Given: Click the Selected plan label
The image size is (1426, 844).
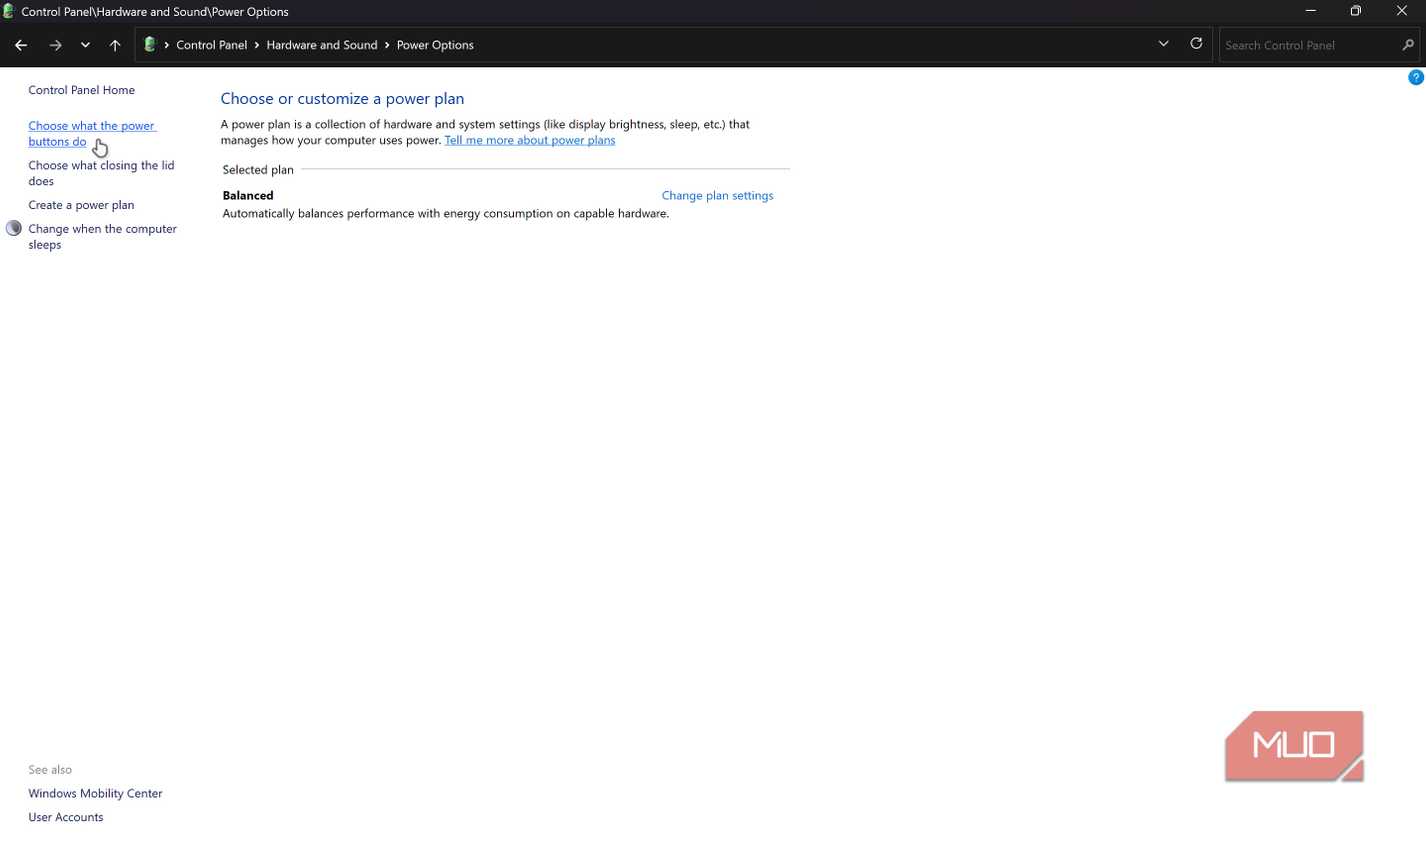Looking at the screenshot, I should (258, 170).
